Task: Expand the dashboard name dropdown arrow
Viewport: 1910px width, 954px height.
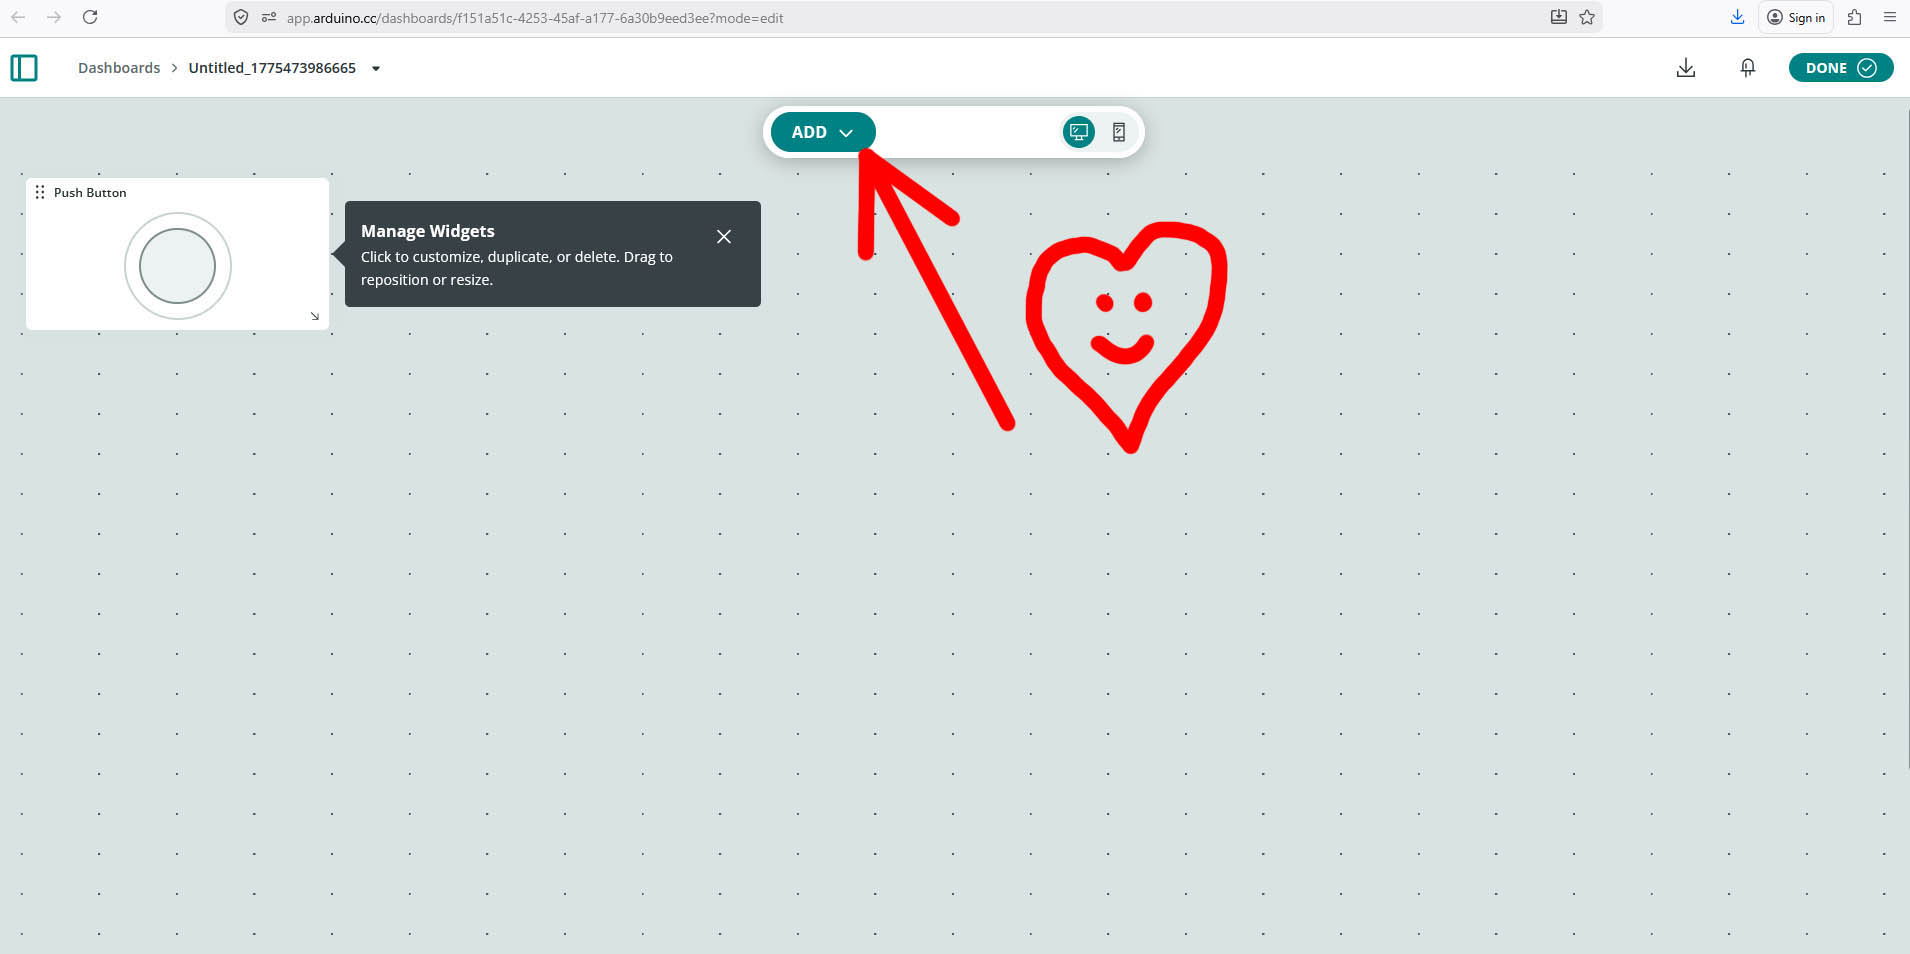Action: pyautogui.click(x=376, y=69)
